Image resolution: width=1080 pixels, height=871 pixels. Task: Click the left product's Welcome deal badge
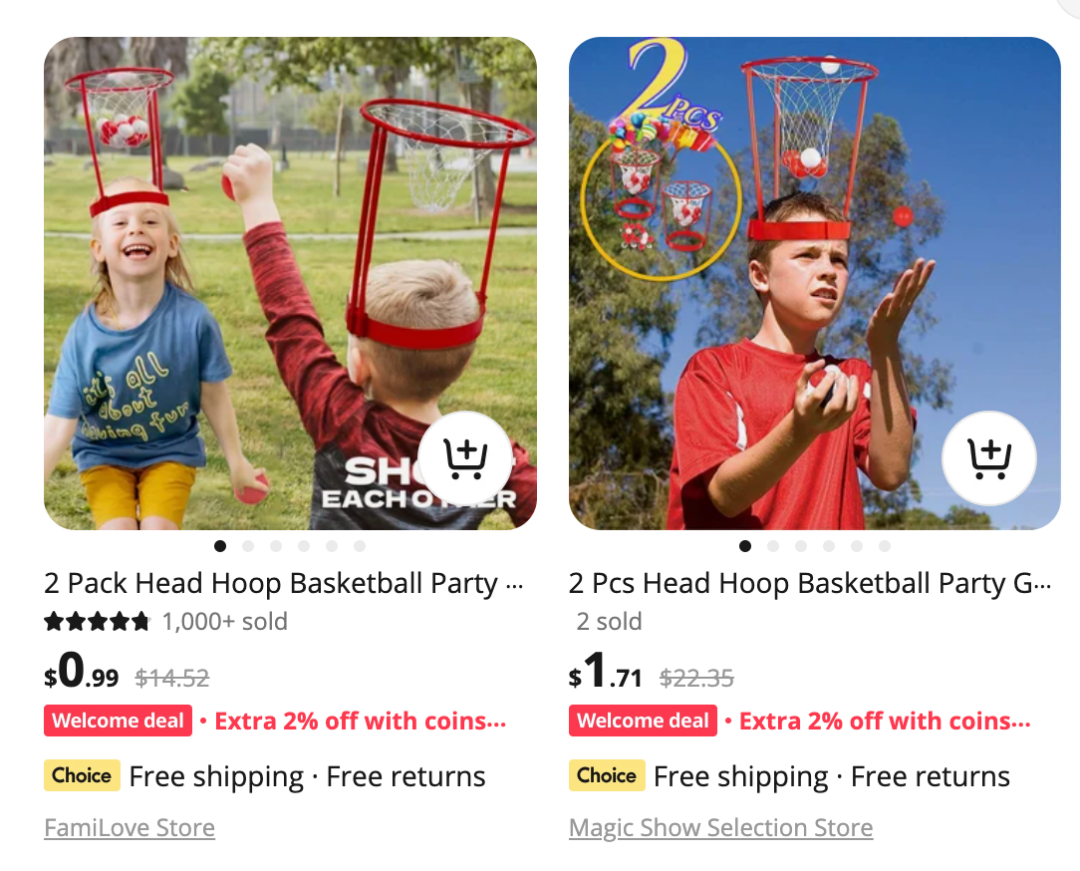click(x=118, y=720)
